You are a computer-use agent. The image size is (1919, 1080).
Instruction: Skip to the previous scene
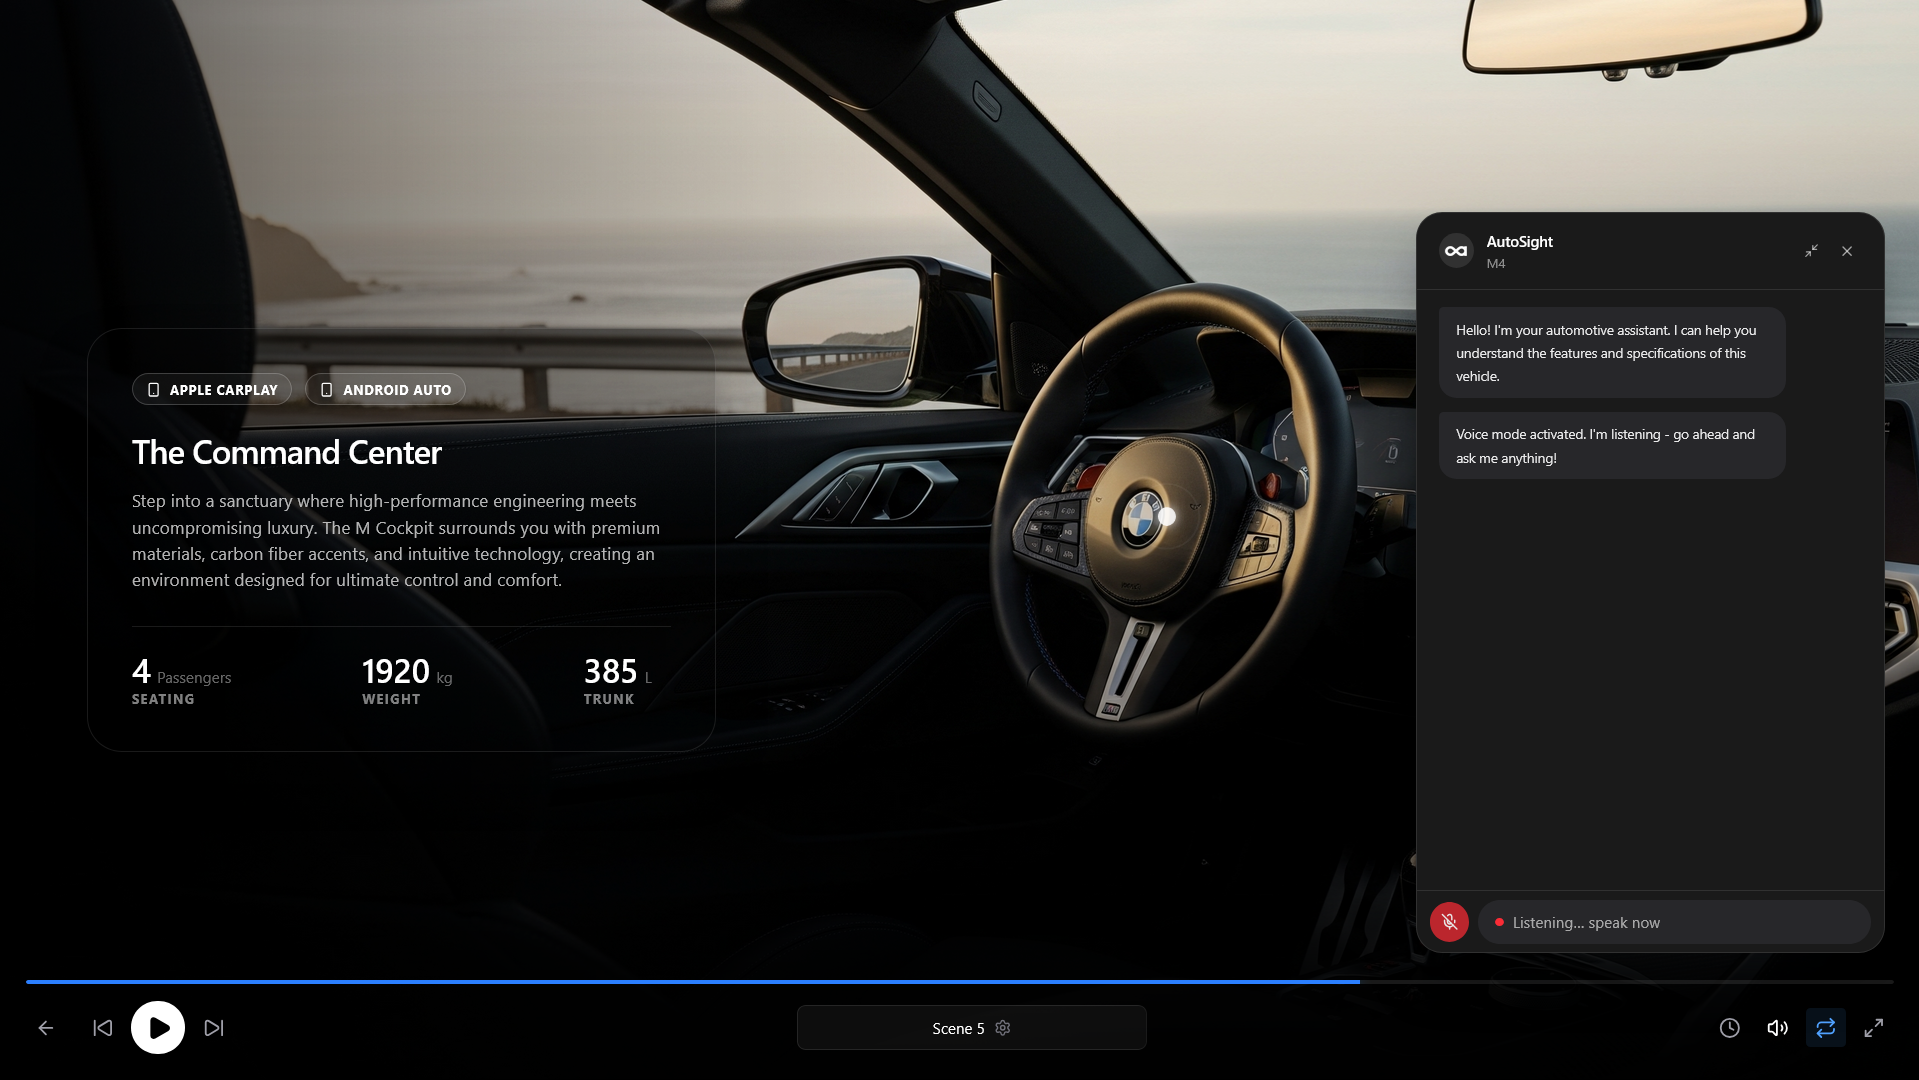click(x=103, y=1028)
